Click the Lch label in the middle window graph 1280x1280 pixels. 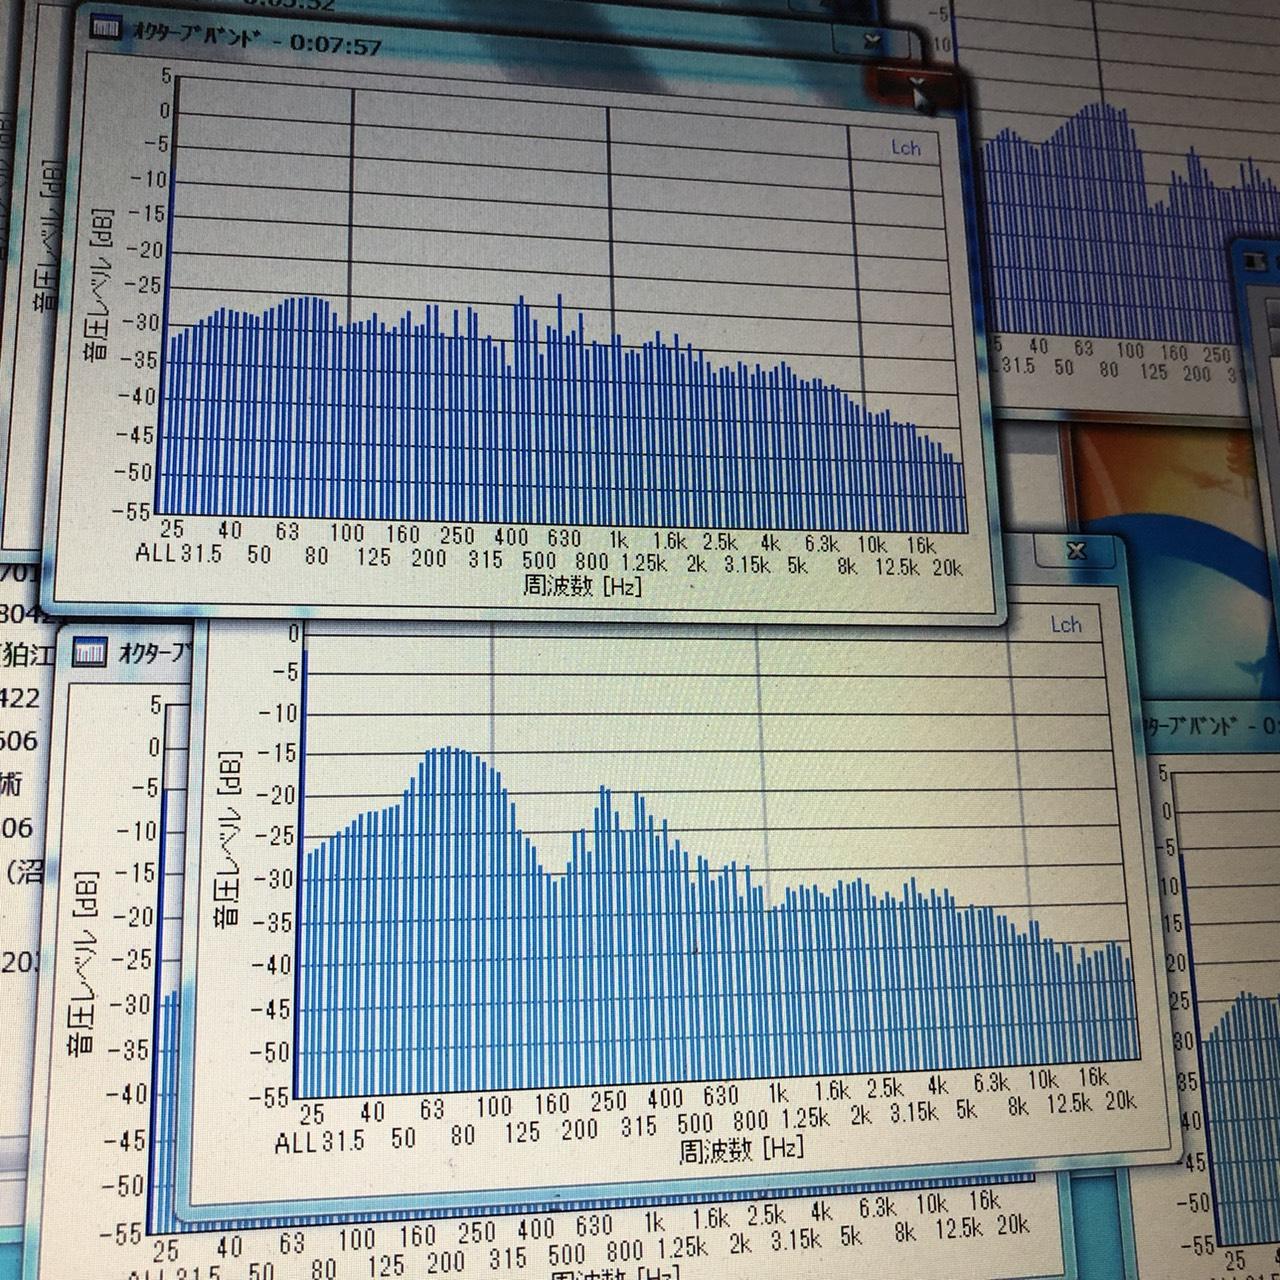tap(1065, 625)
